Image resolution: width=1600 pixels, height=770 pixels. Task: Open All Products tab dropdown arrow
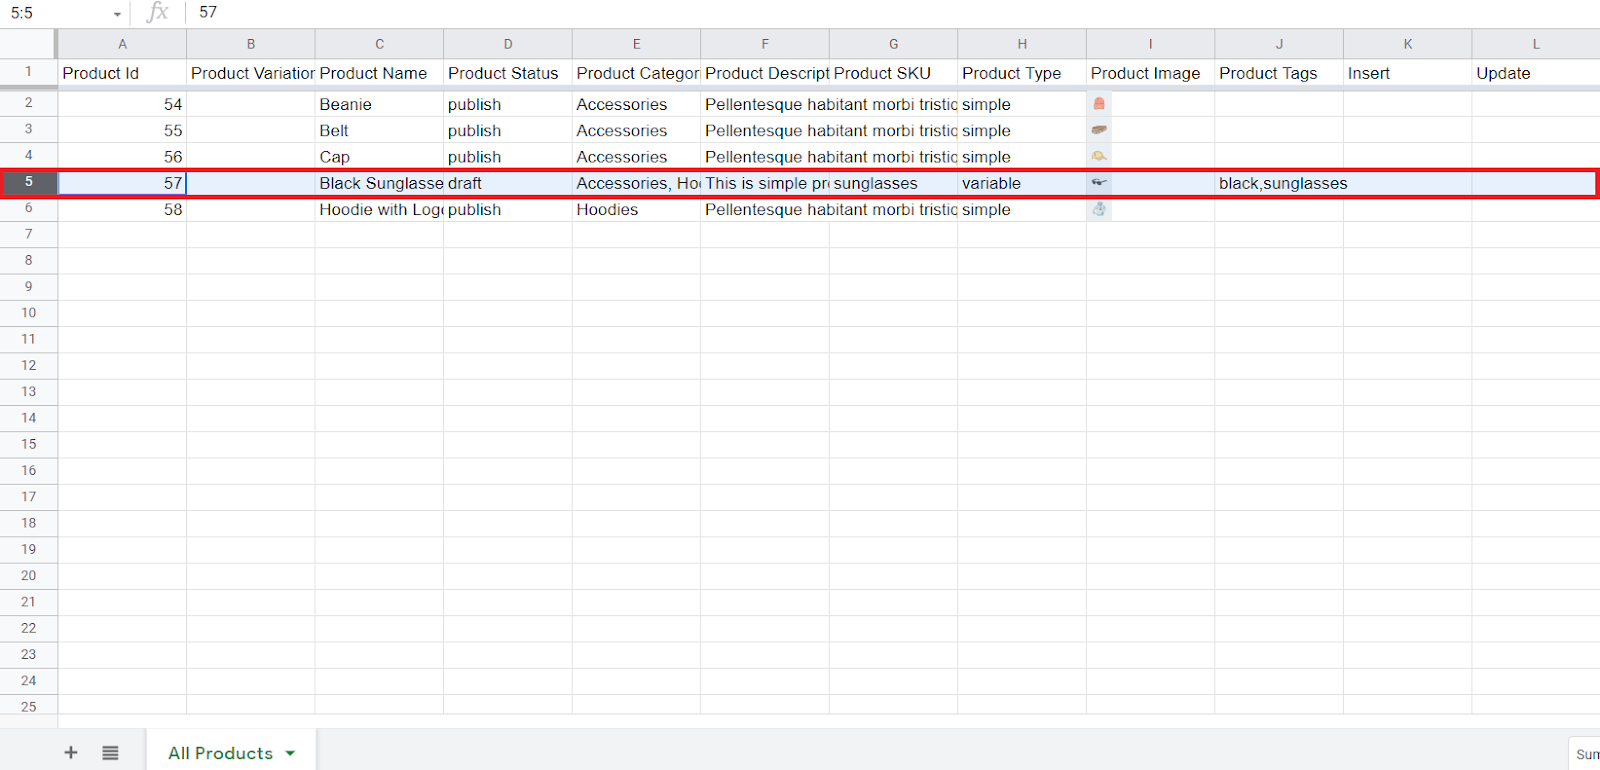(290, 753)
